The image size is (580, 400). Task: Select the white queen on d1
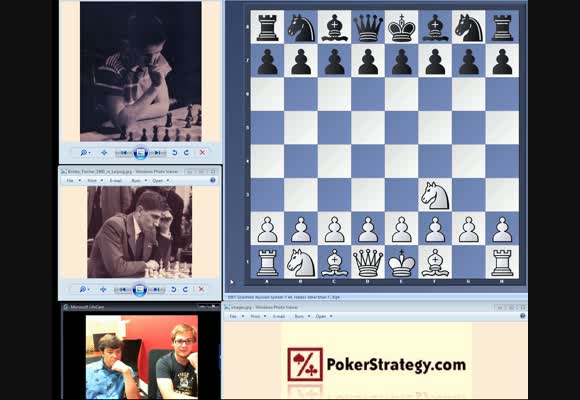point(368,262)
